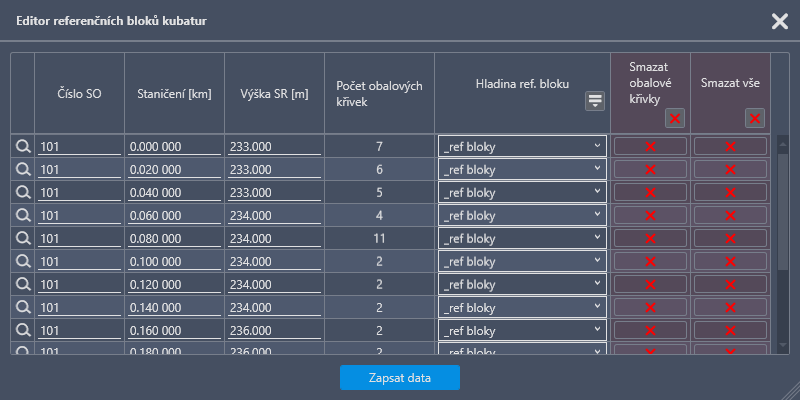The width and height of the screenshot is (800, 400).
Task: Click red X under Smazat vše header
Action: (x=755, y=119)
